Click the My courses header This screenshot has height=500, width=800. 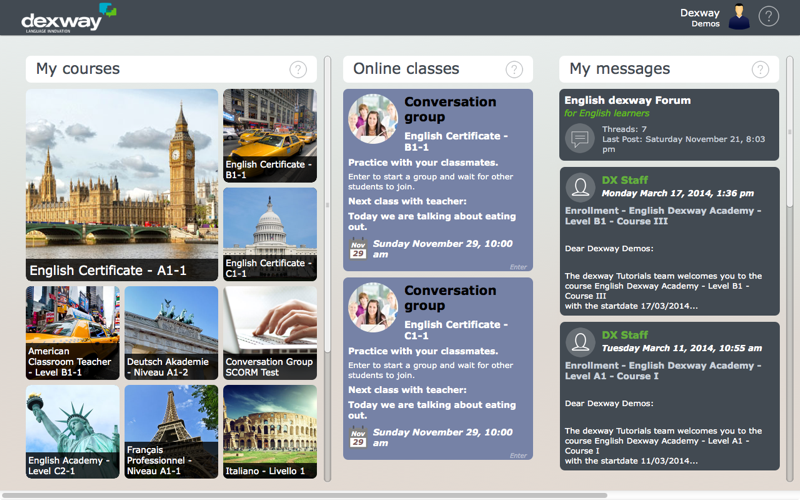tap(171, 69)
